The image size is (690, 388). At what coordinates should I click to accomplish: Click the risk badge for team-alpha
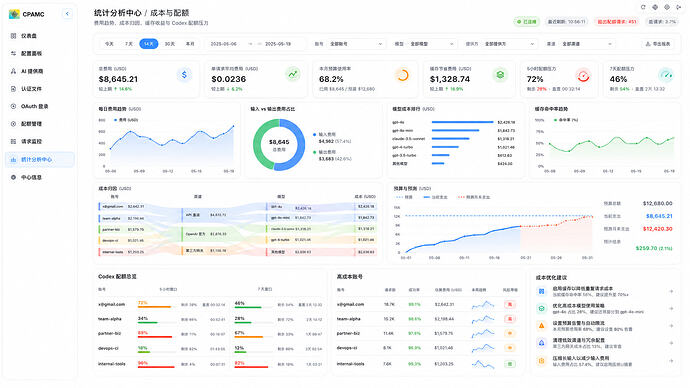coord(510,319)
